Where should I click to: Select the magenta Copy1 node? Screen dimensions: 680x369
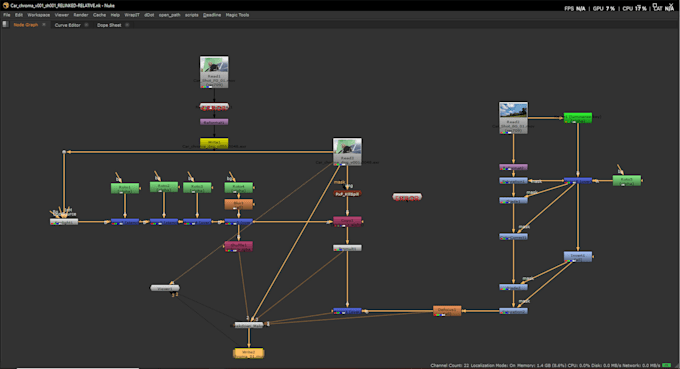click(347, 221)
